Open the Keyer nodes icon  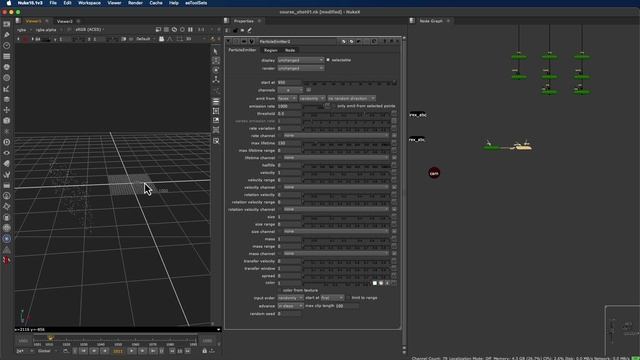[7, 89]
